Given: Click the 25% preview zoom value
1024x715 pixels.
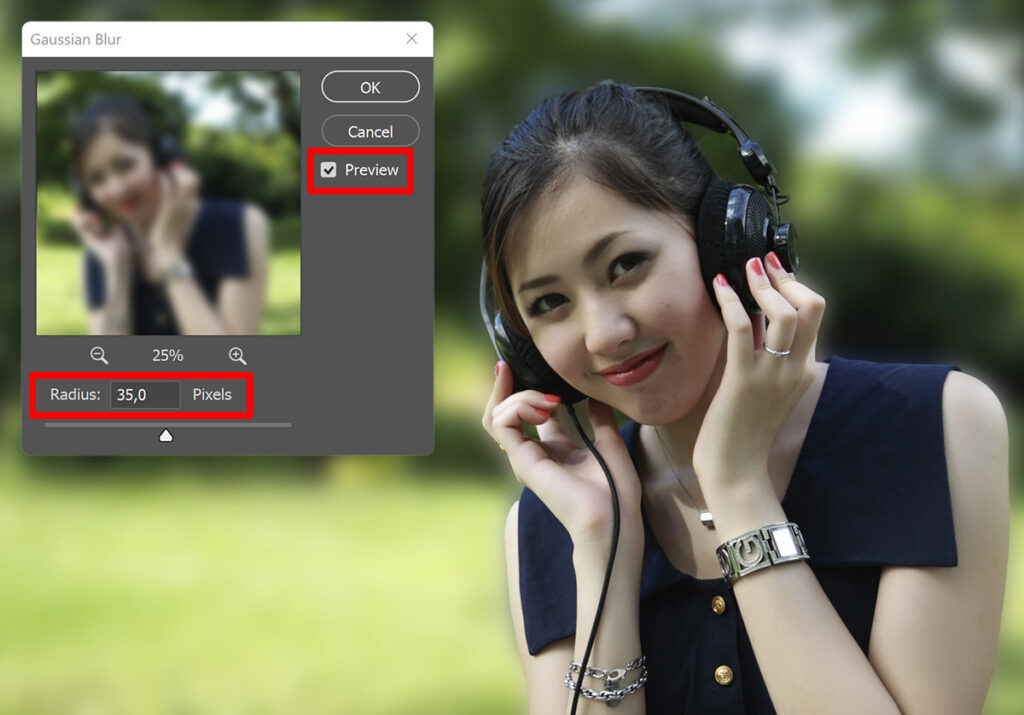Looking at the screenshot, I should coord(168,355).
